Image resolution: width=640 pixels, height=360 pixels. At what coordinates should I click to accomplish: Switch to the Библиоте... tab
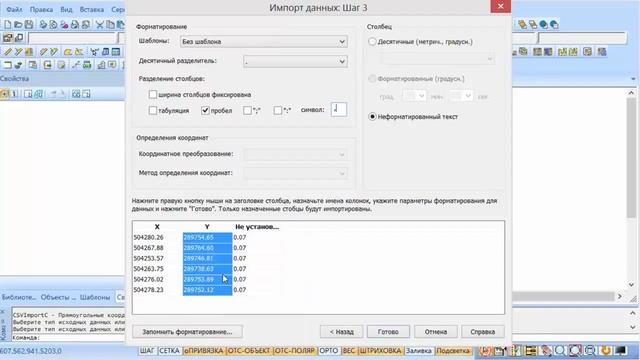19,297
